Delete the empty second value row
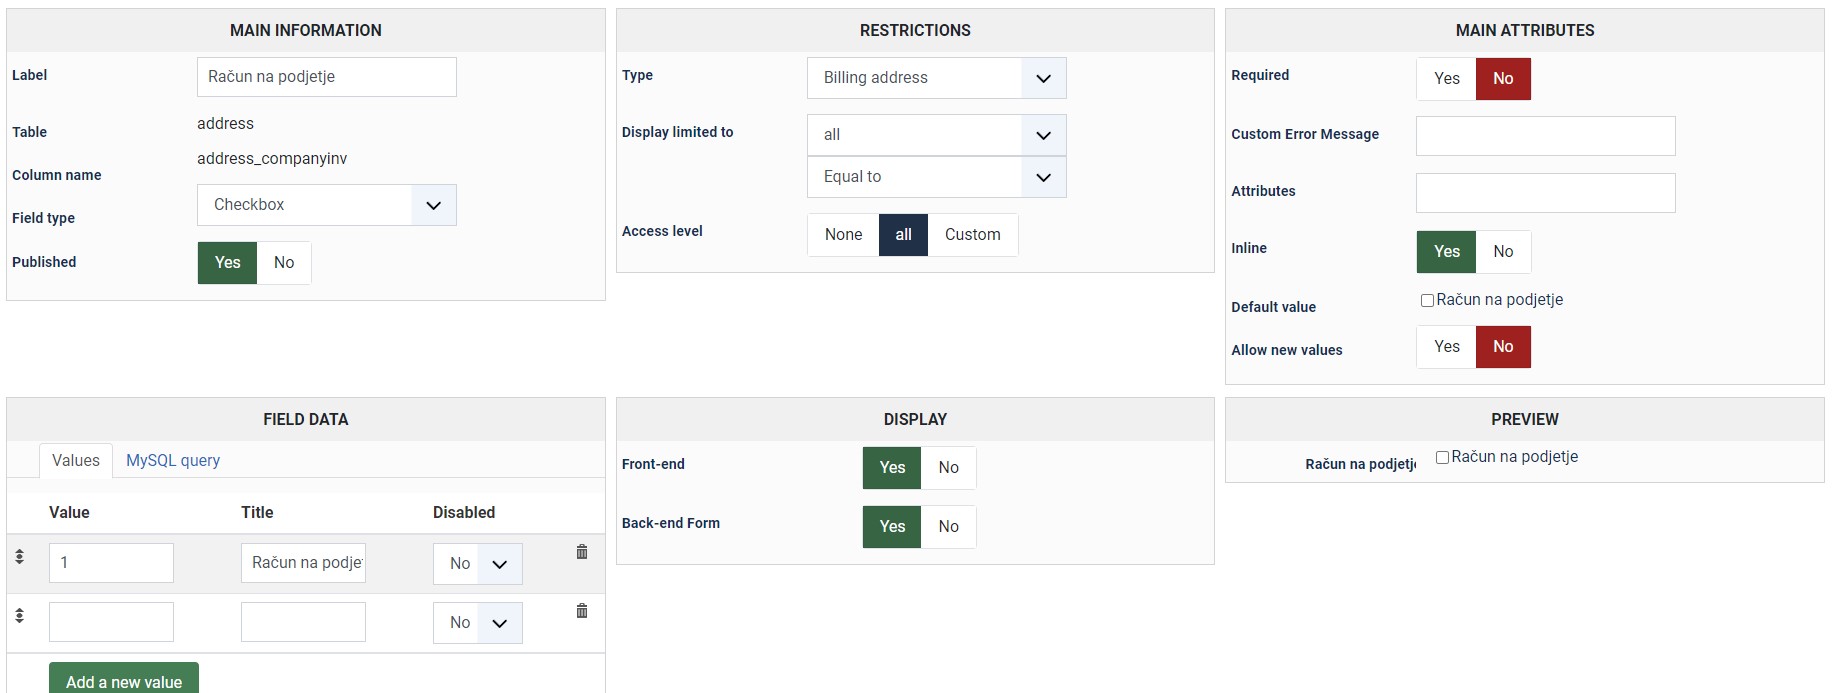1832x693 pixels. pos(582,611)
